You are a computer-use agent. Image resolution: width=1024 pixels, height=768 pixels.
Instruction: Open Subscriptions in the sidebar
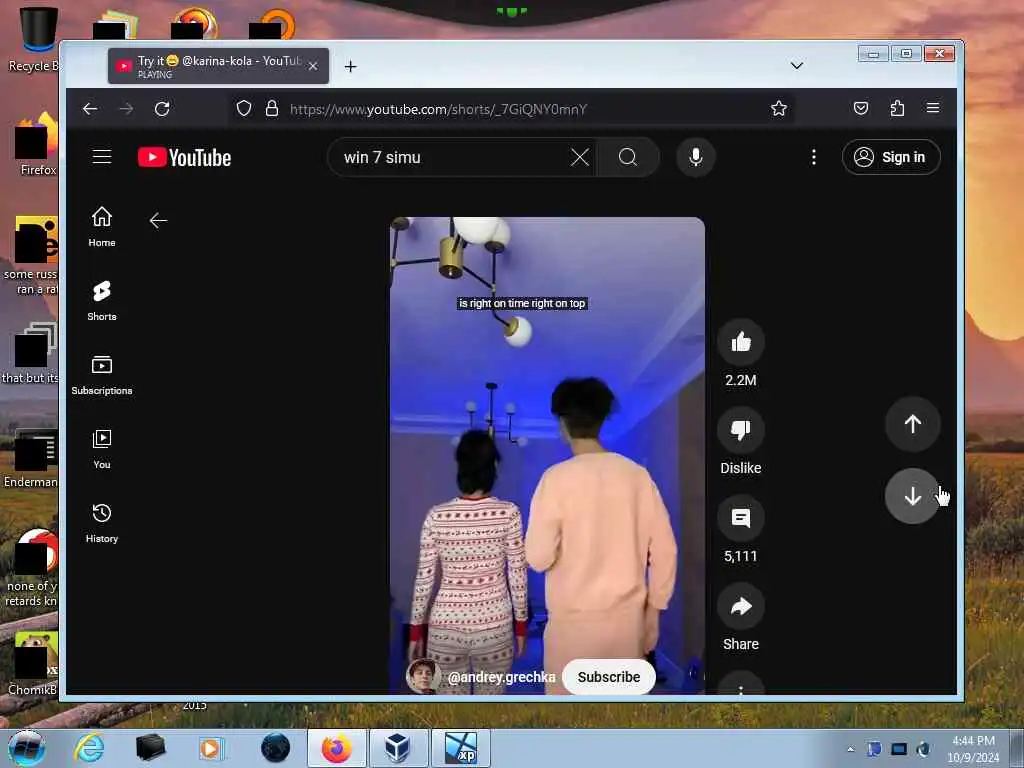tap(102, 375)
